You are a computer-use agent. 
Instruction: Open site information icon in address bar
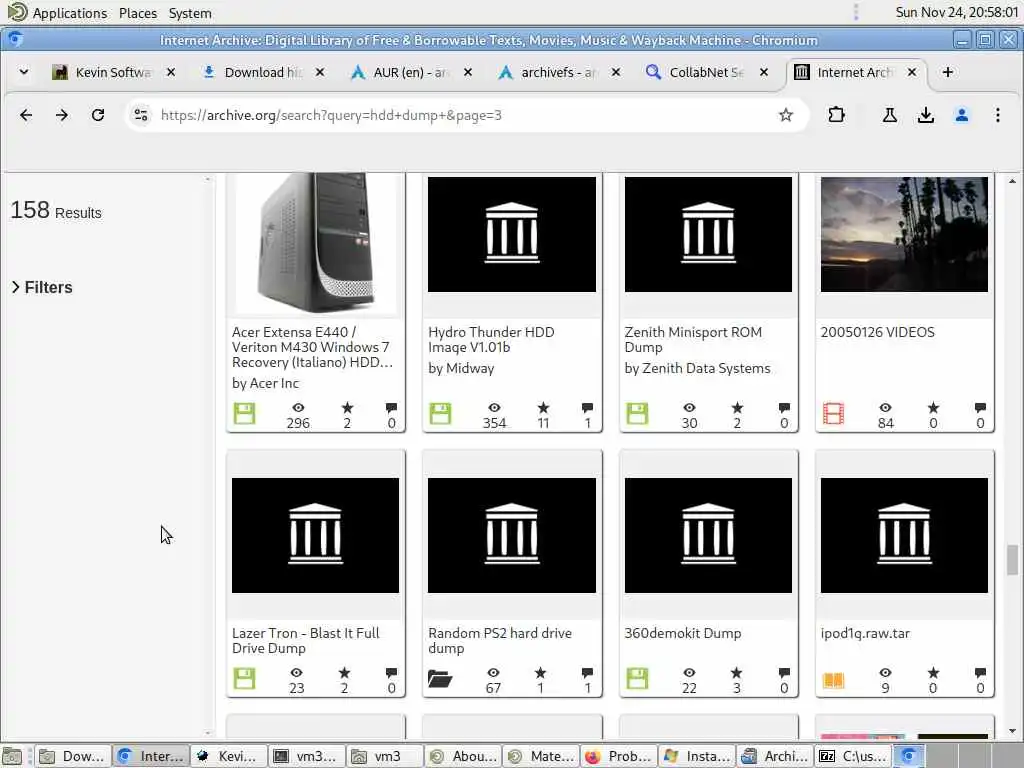point(140,116)
